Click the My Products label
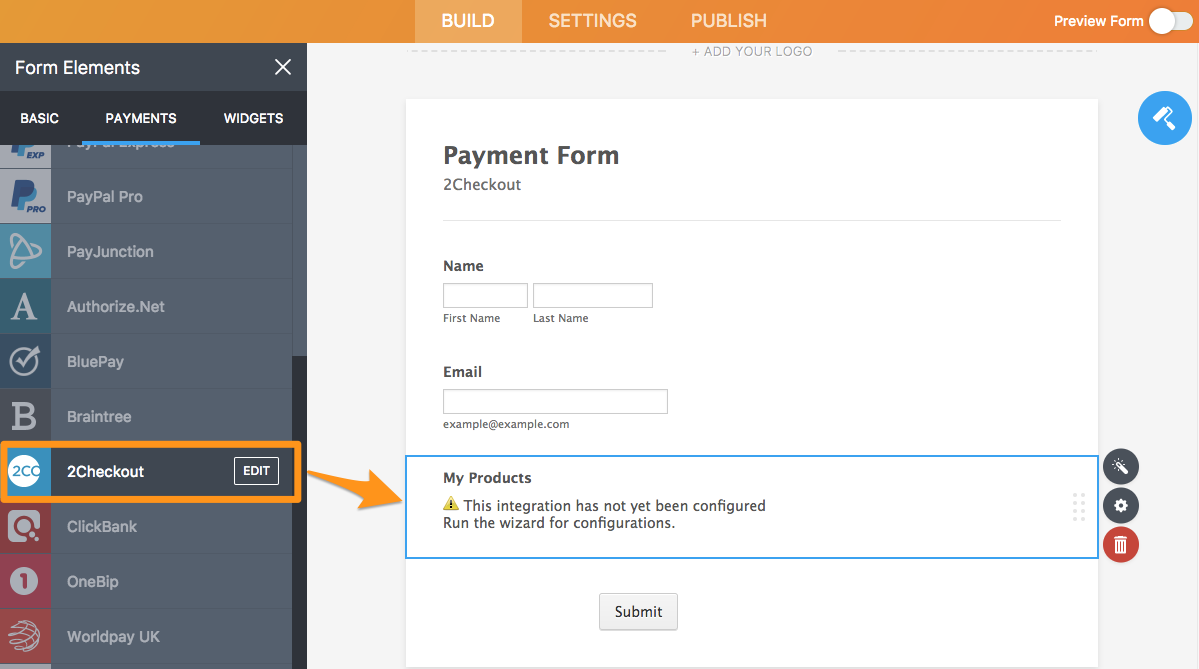The width and height of the screenshot is (1199, 669). [487, 478]
